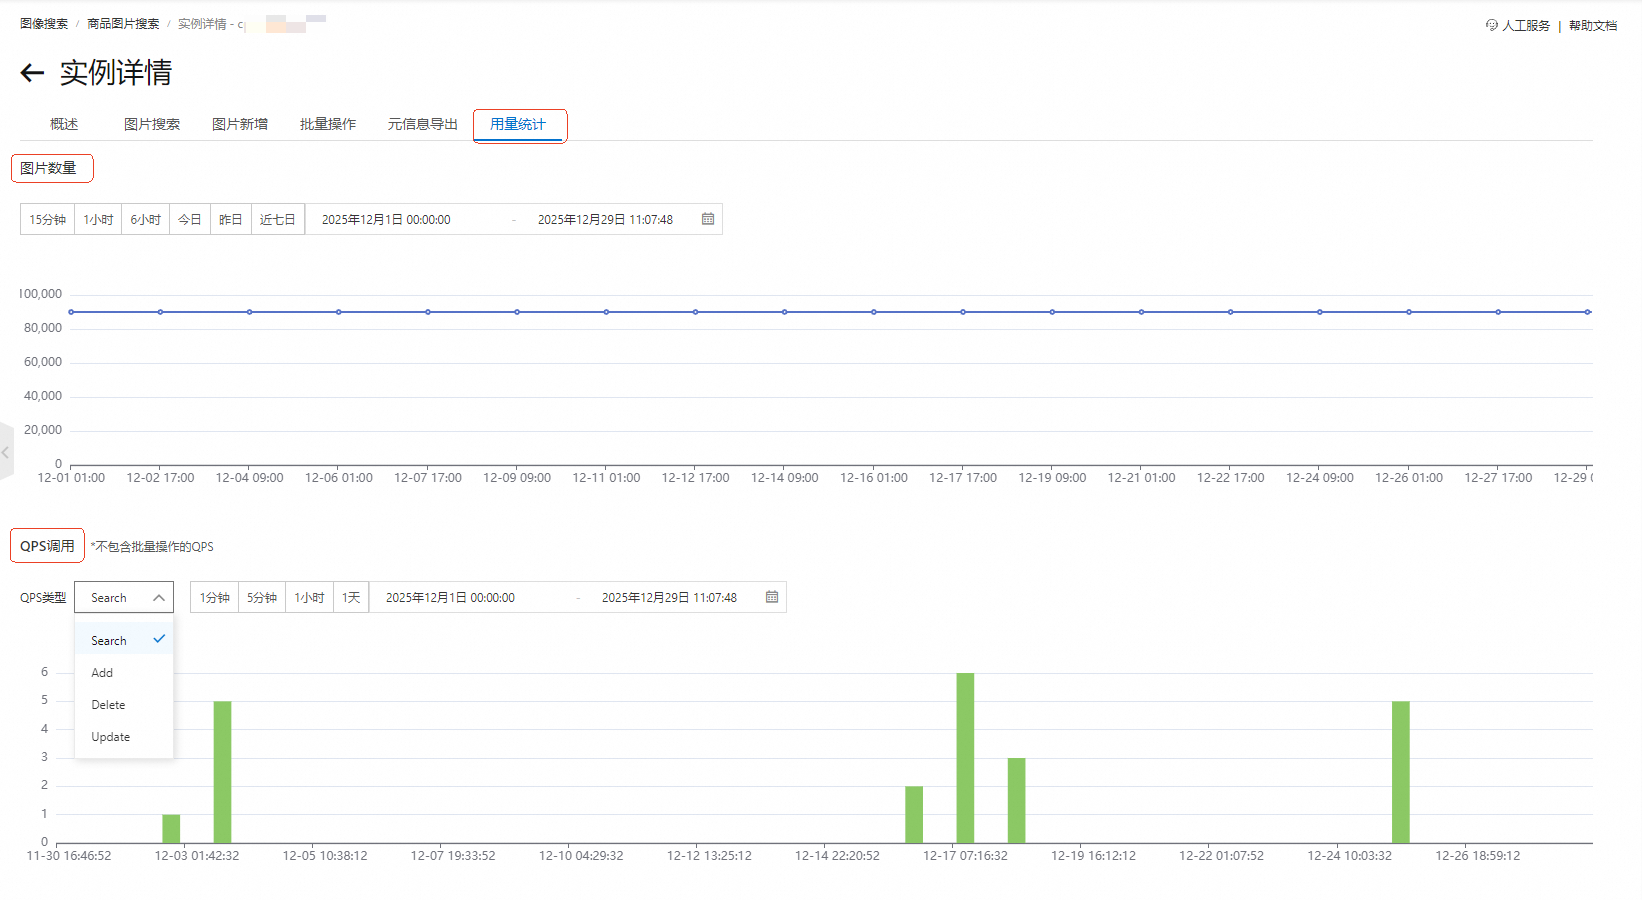1642x900 pixels.
Task: Click the headset icon beside 人工服务
Action: pyautogui.click(x=1492, y=25)
